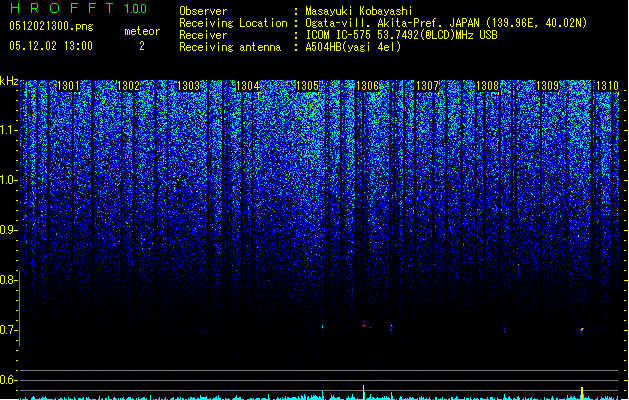Click the 1305 time marker
Image resolution: width=629 pixels, height=400 pixels.
click(x=307, y=86)
